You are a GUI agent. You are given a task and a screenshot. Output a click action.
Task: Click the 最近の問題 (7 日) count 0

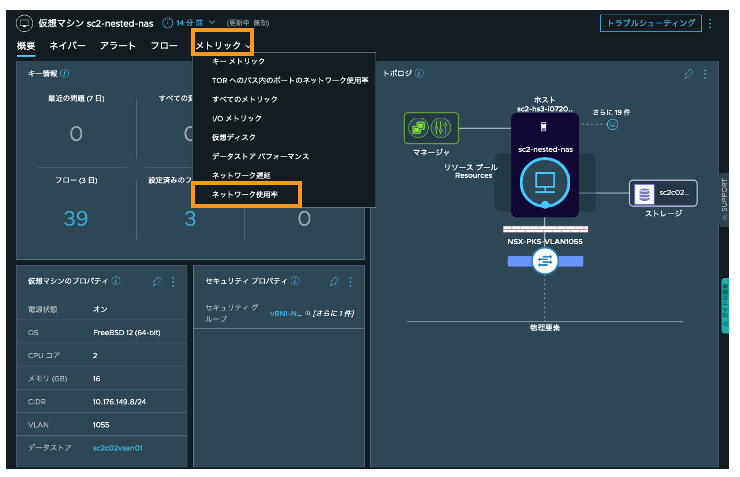point(76,134)
